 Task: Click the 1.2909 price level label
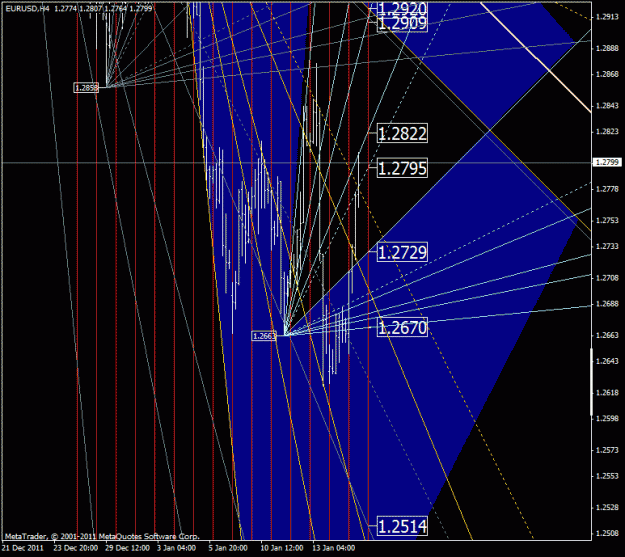tap(402, 24)
